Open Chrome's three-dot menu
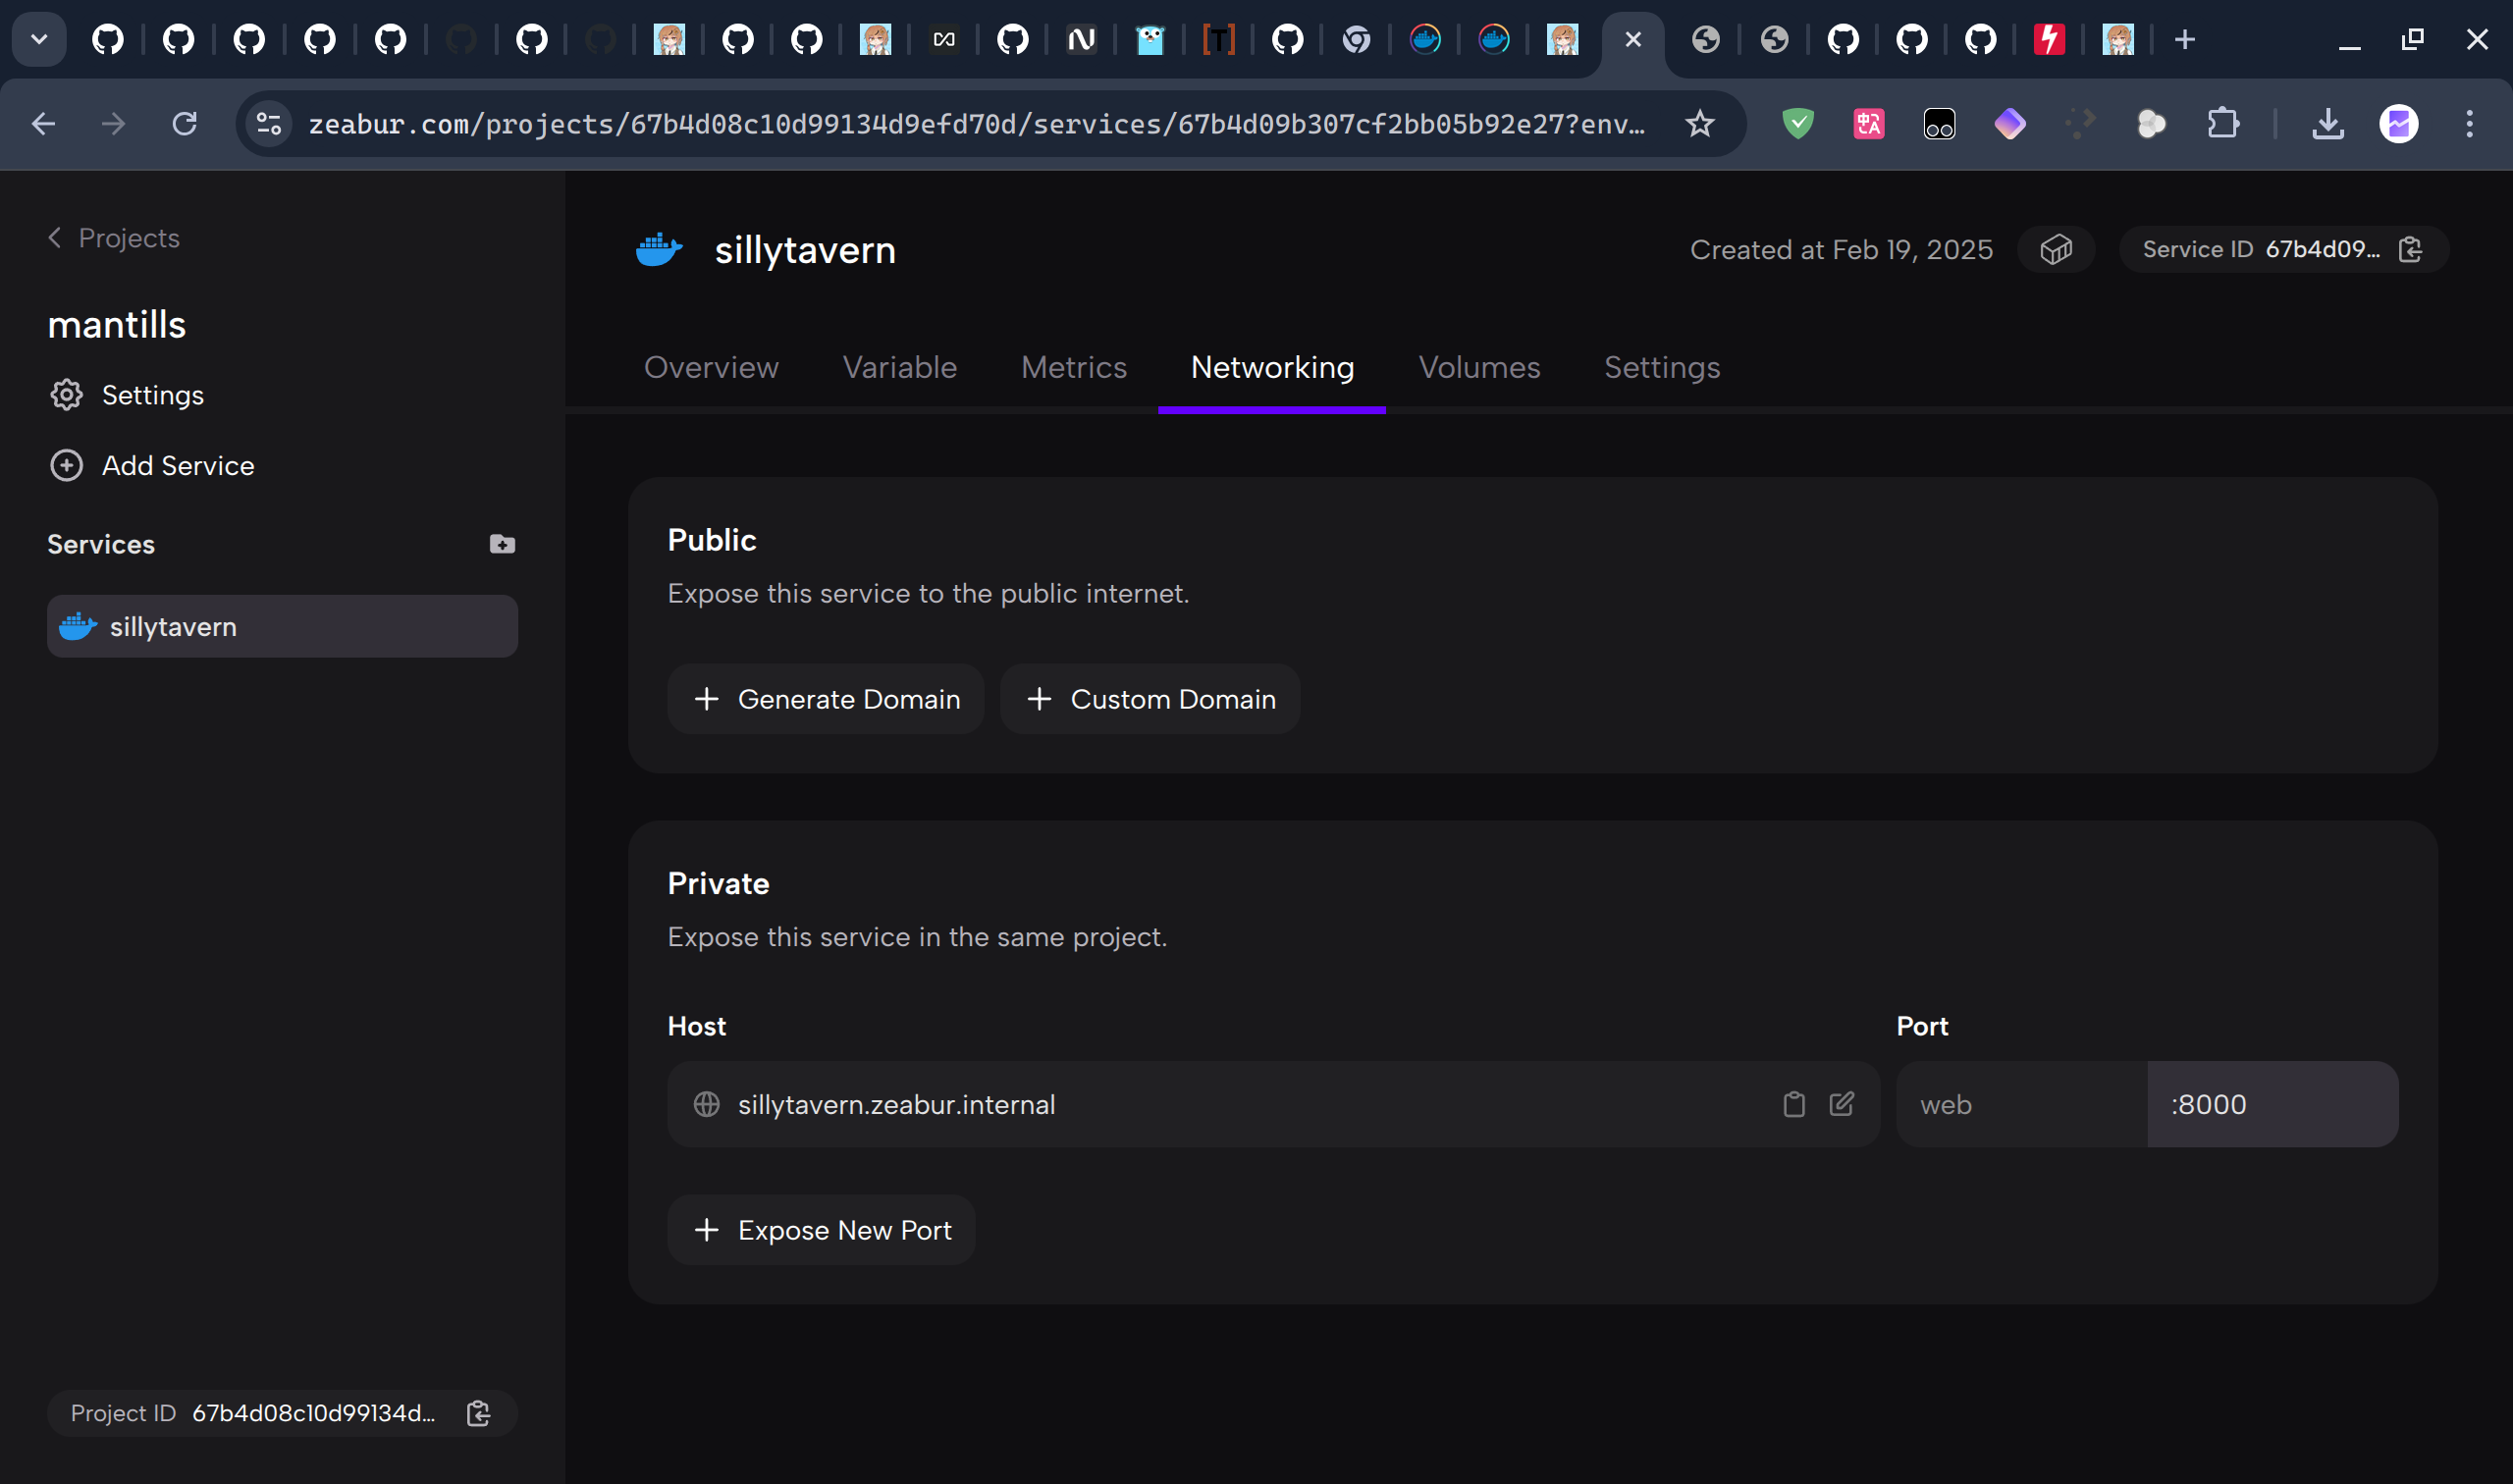The image size is (2513, 1484). coord(2469,124)
